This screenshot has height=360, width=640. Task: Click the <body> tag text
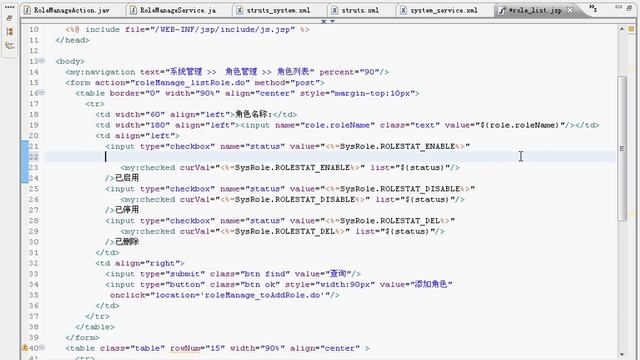(x=70, y=61)
